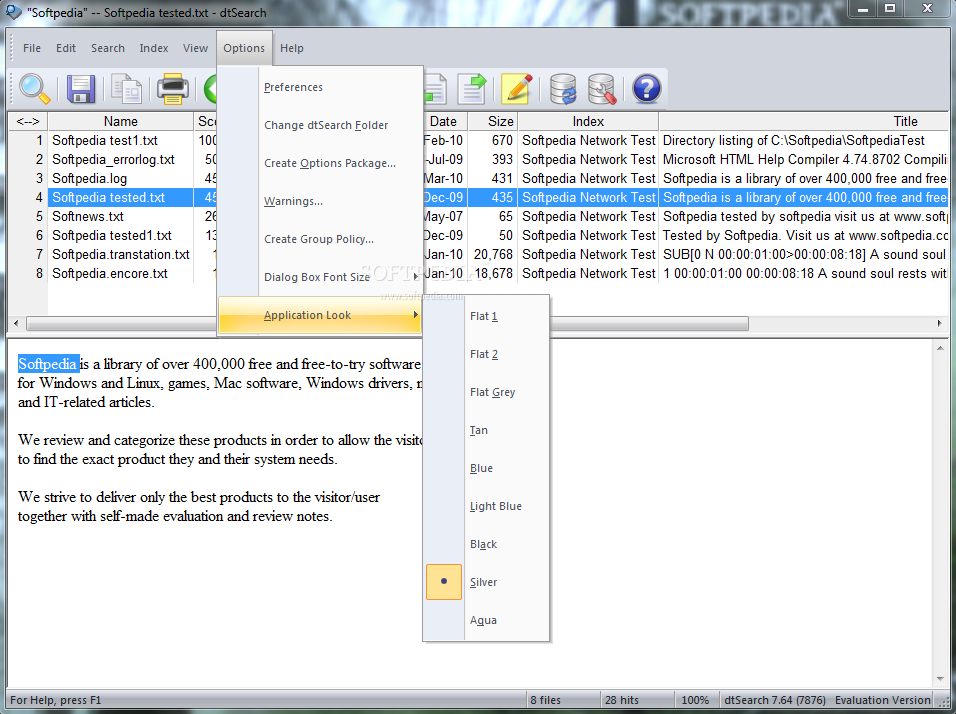Select the Flat Grey look
956x714 pixels.
coord(487,392)
